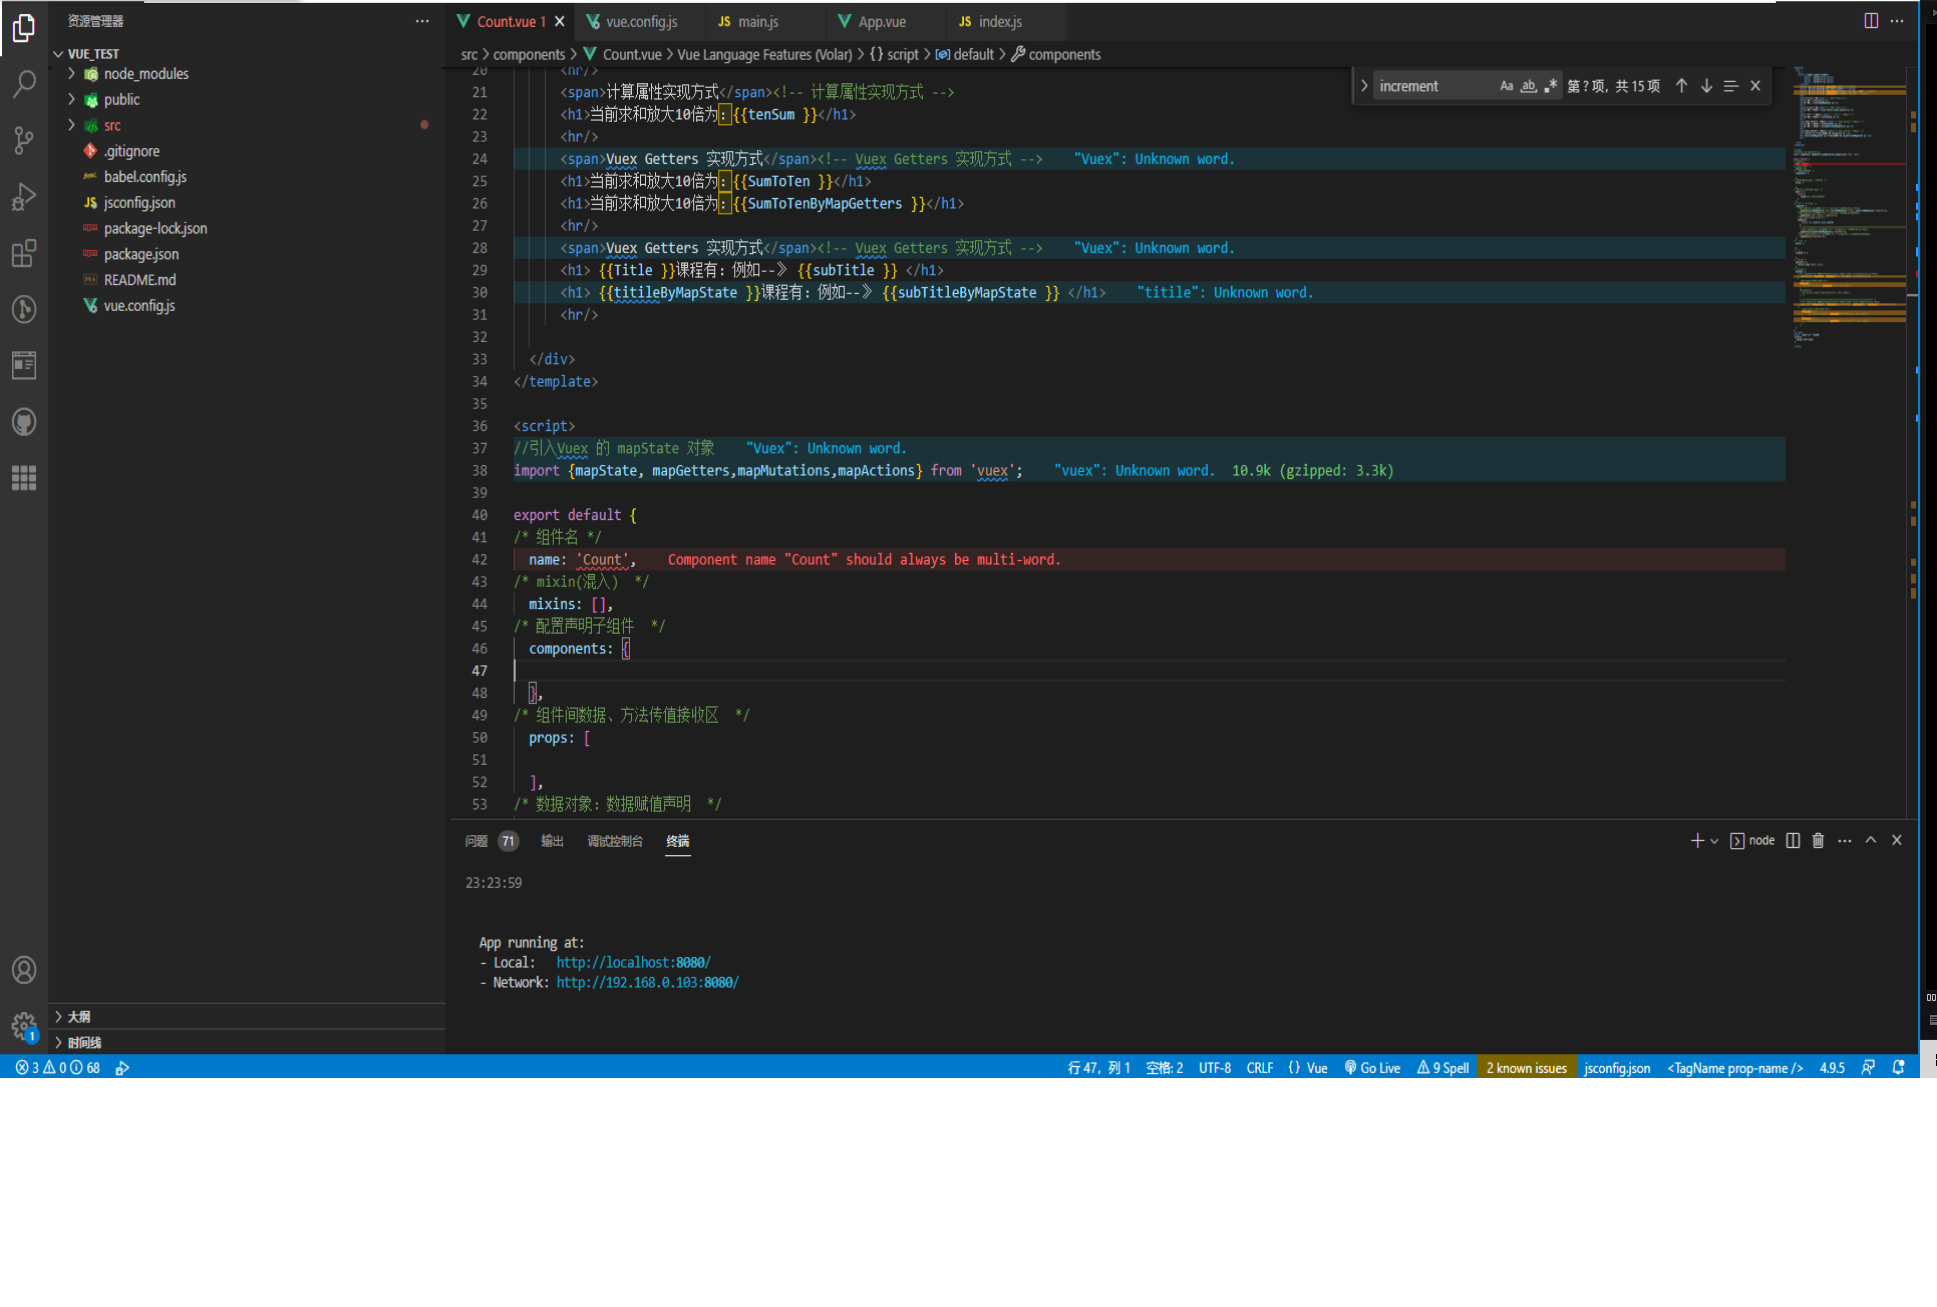The image size is (1937, 1307).
Task: Open the notifications bell in status bar
Action: tap(1897, 1067)
